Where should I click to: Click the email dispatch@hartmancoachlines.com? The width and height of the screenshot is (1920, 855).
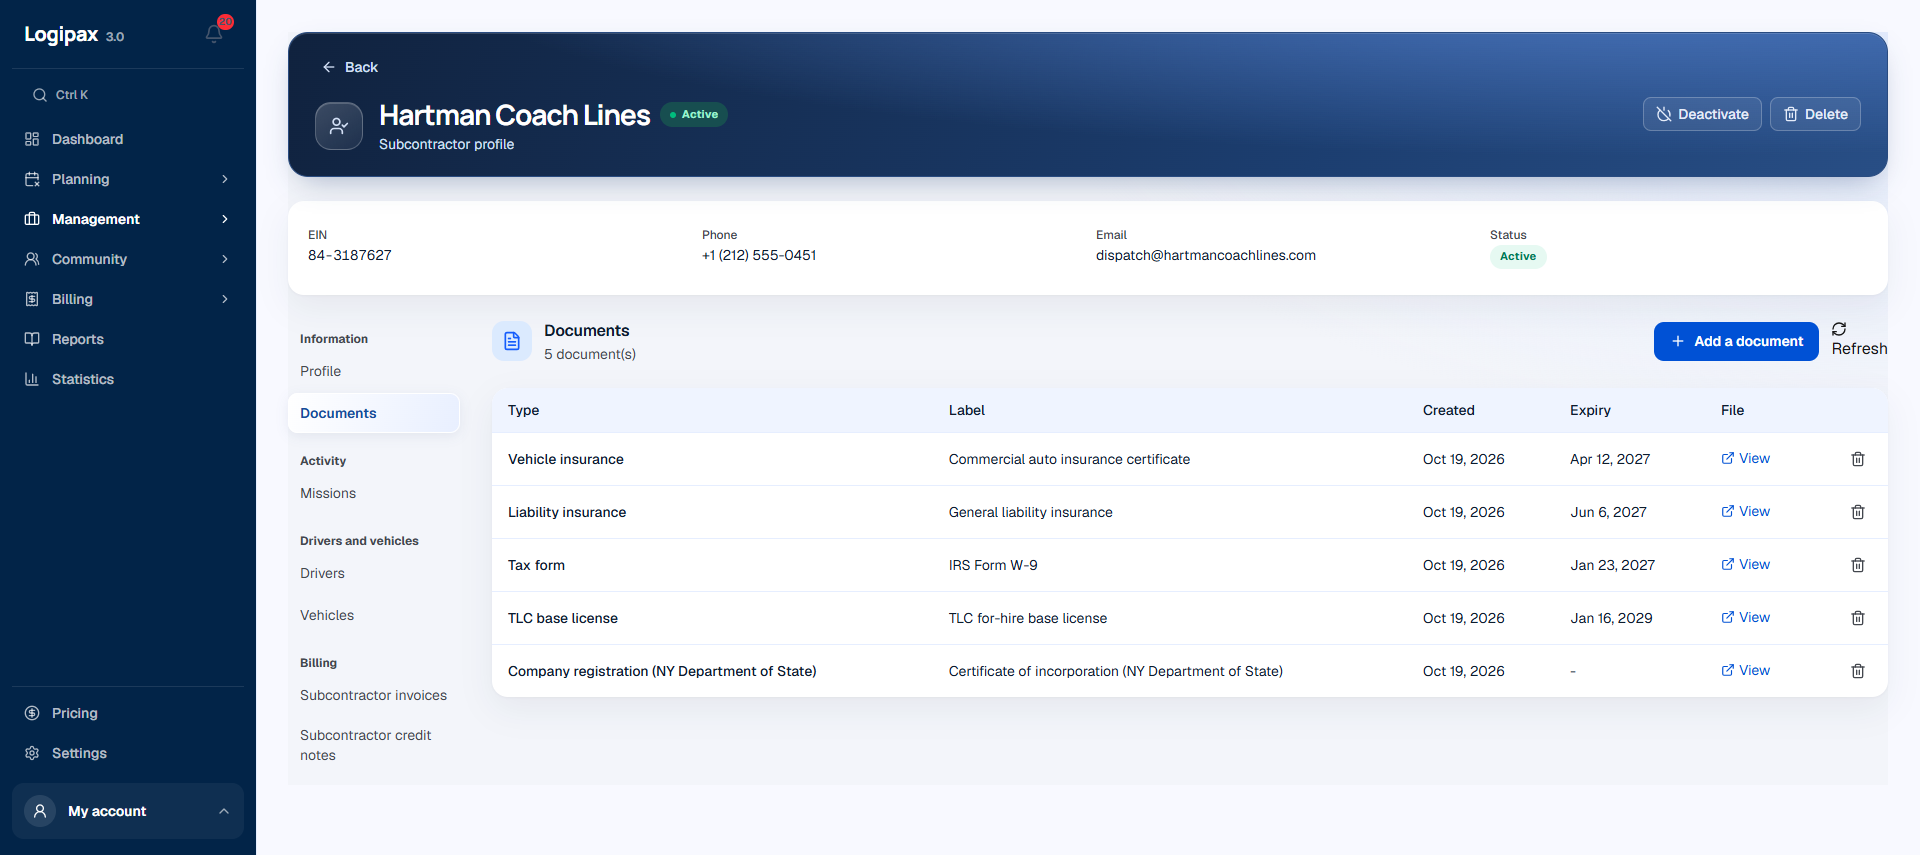[x=1205, y=255]
